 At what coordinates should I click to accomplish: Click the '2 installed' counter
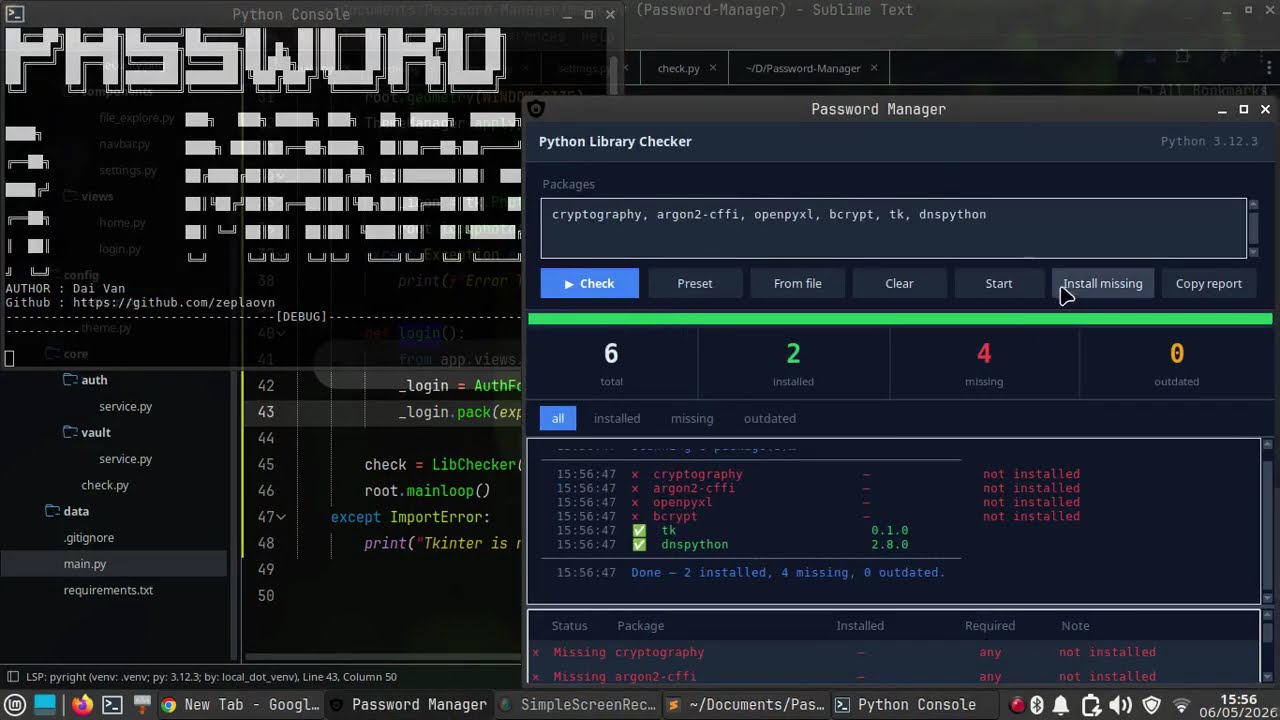[x=793, y=364]
